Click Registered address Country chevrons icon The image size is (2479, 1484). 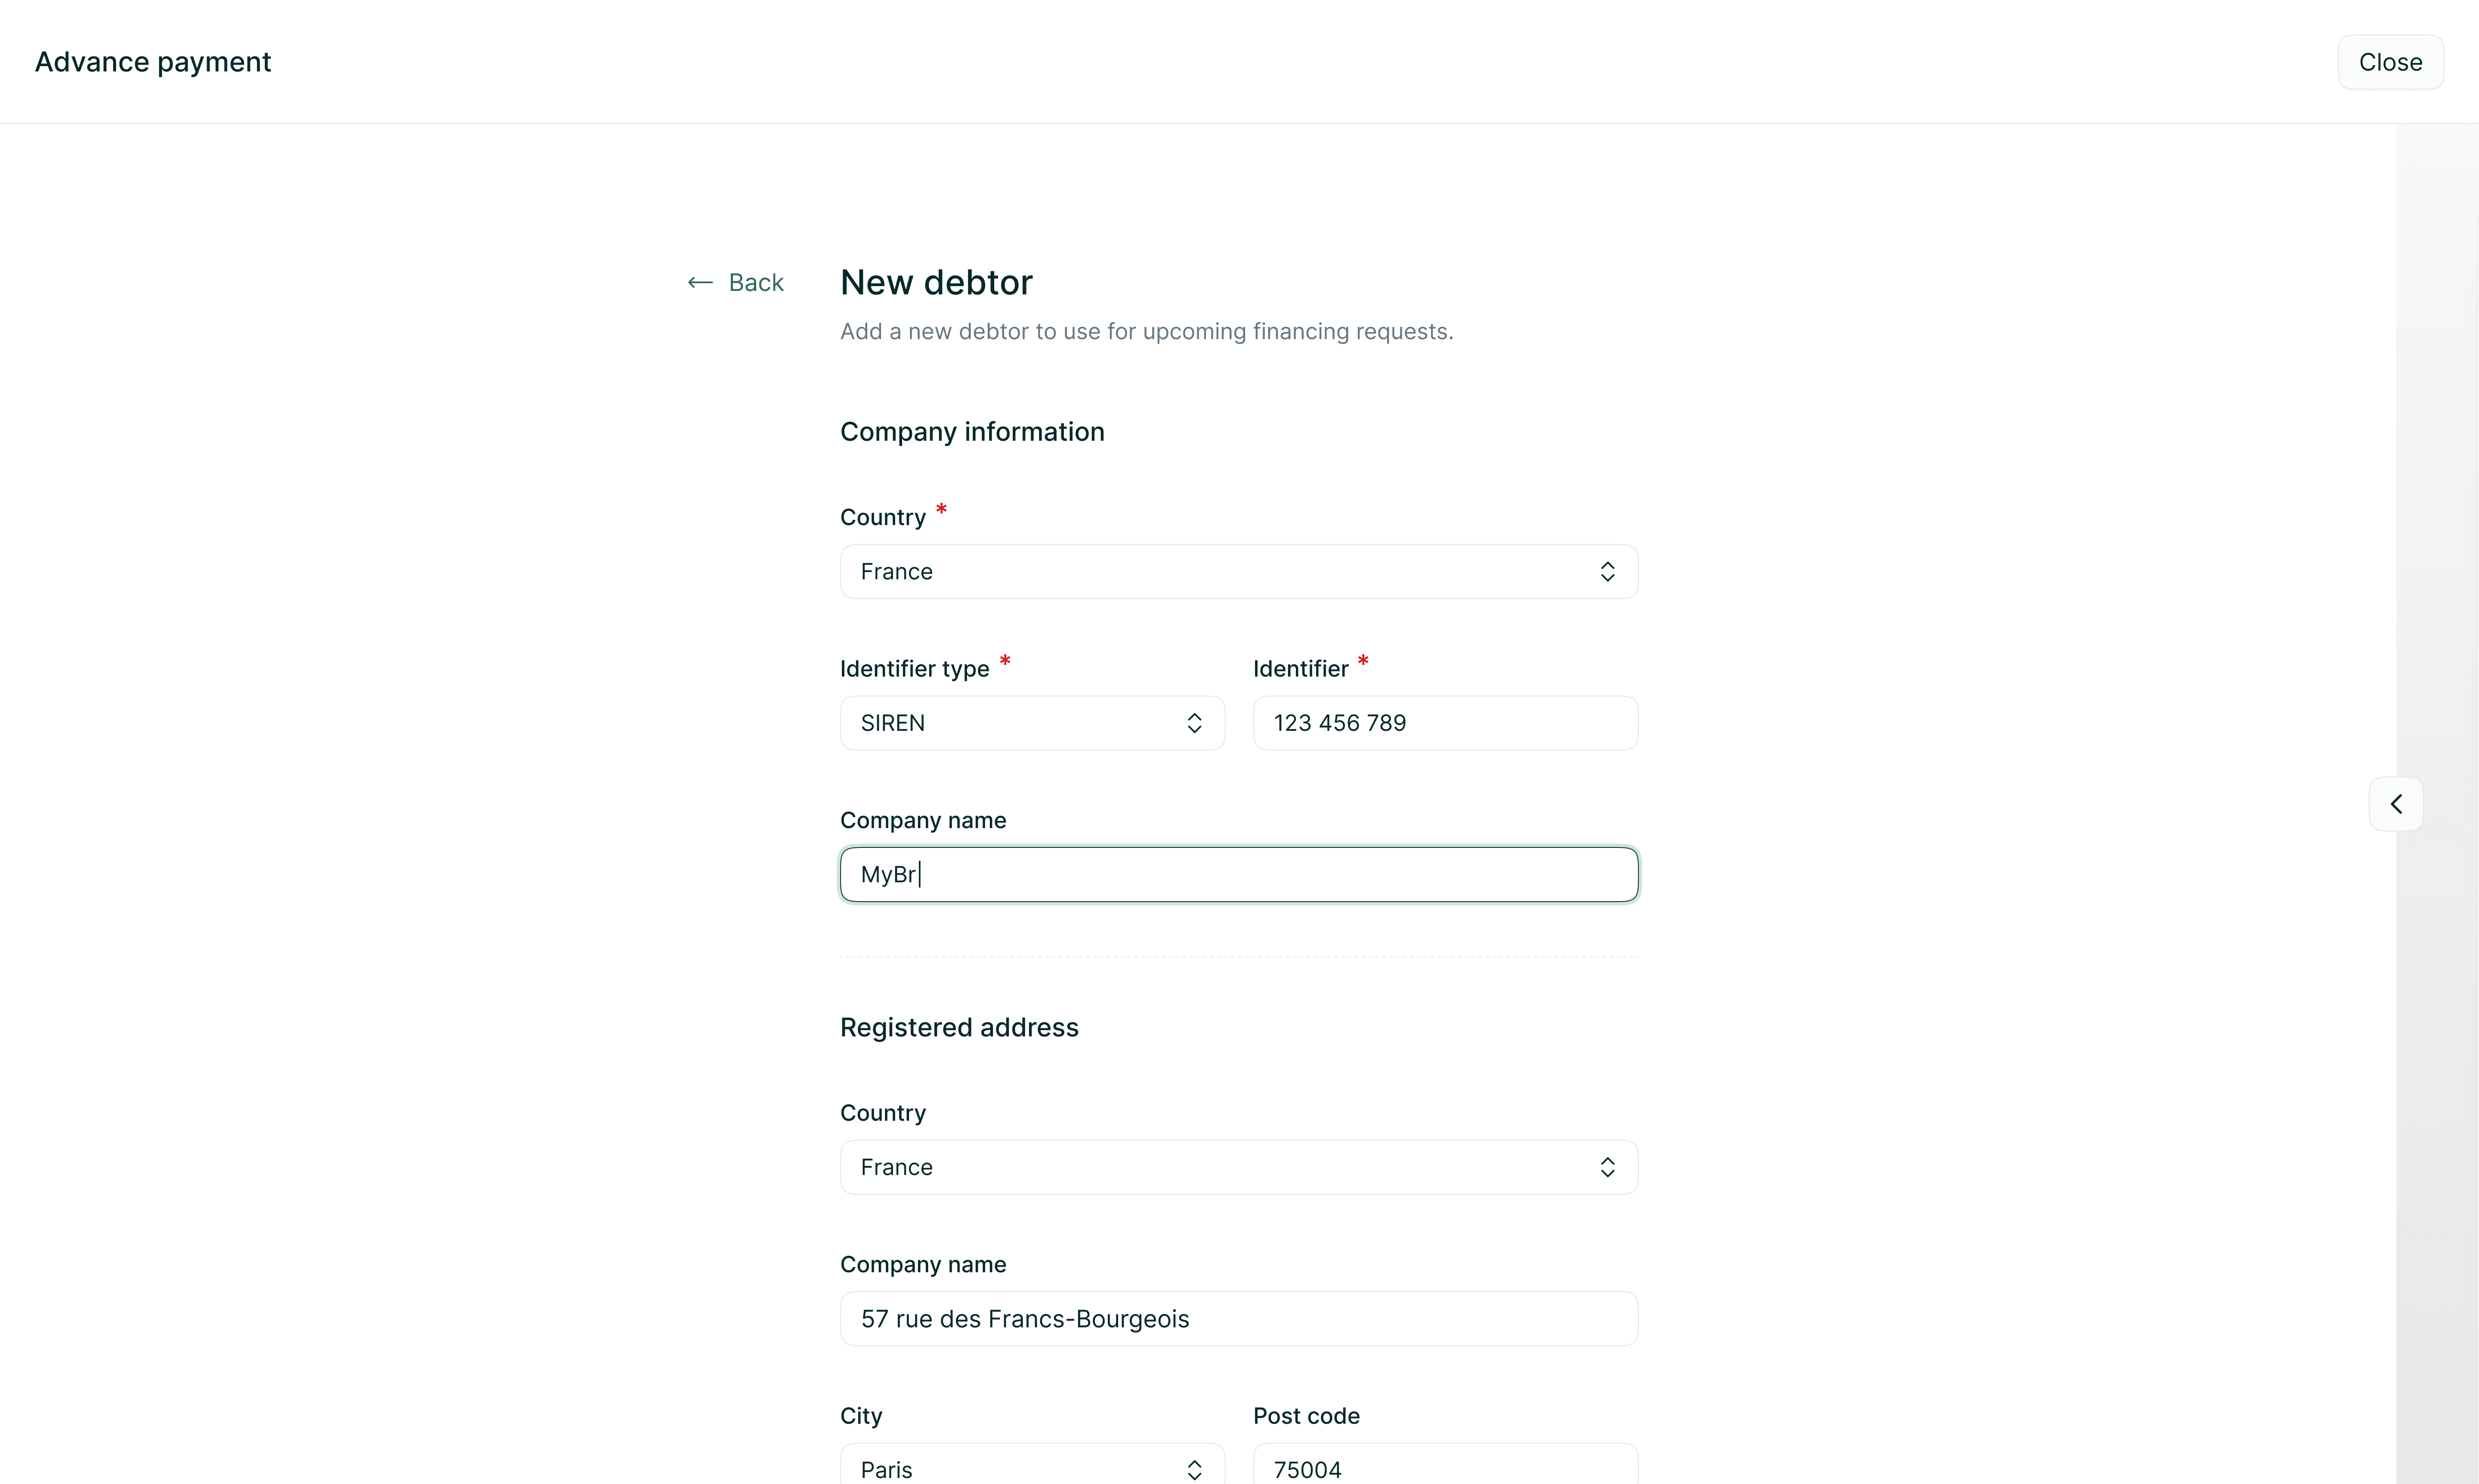coord(1607,1167)
